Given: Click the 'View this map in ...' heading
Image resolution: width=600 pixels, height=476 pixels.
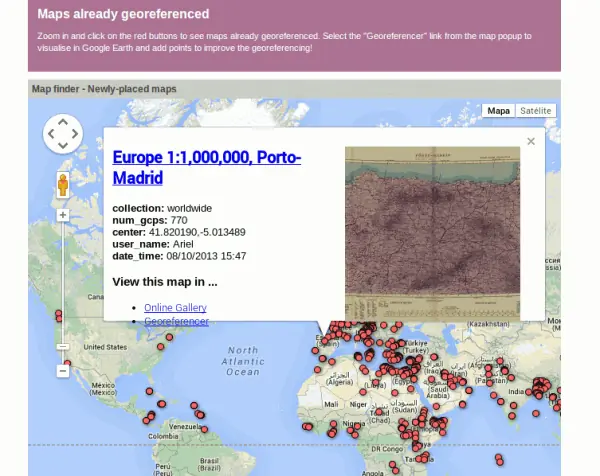Looking at the screenshot, I should click(x=165, y=282).
